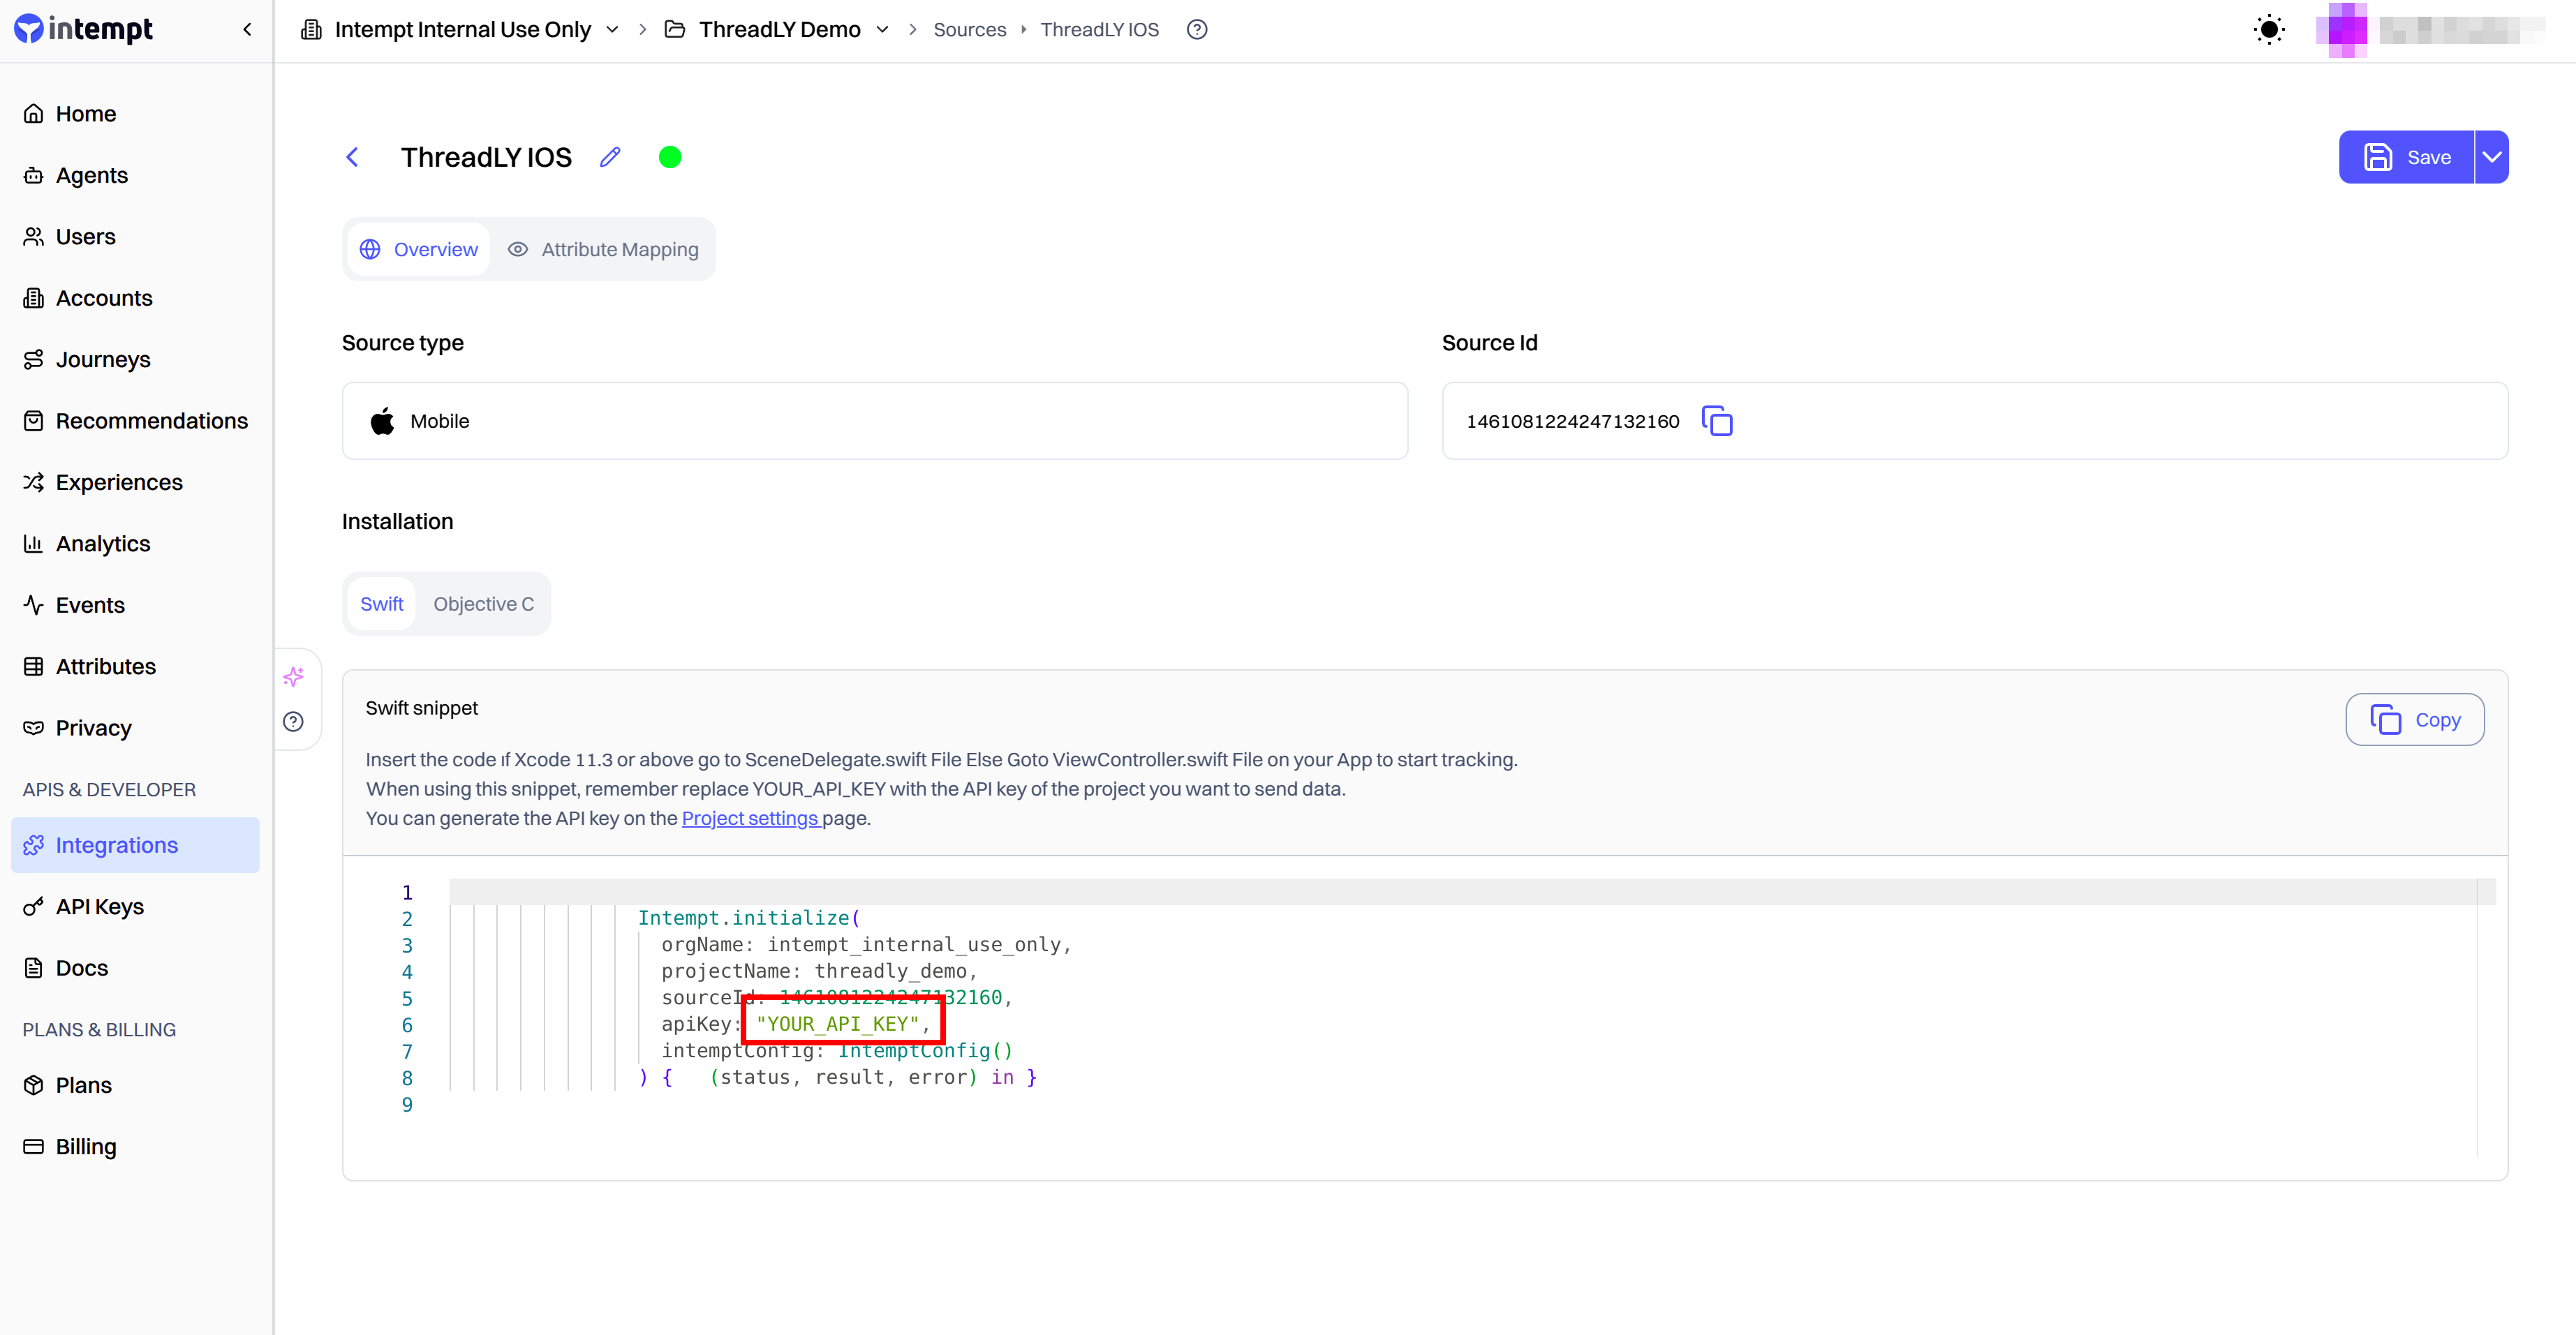
Task: Click the Analytics bar chart icon
Action: point(34,544)
